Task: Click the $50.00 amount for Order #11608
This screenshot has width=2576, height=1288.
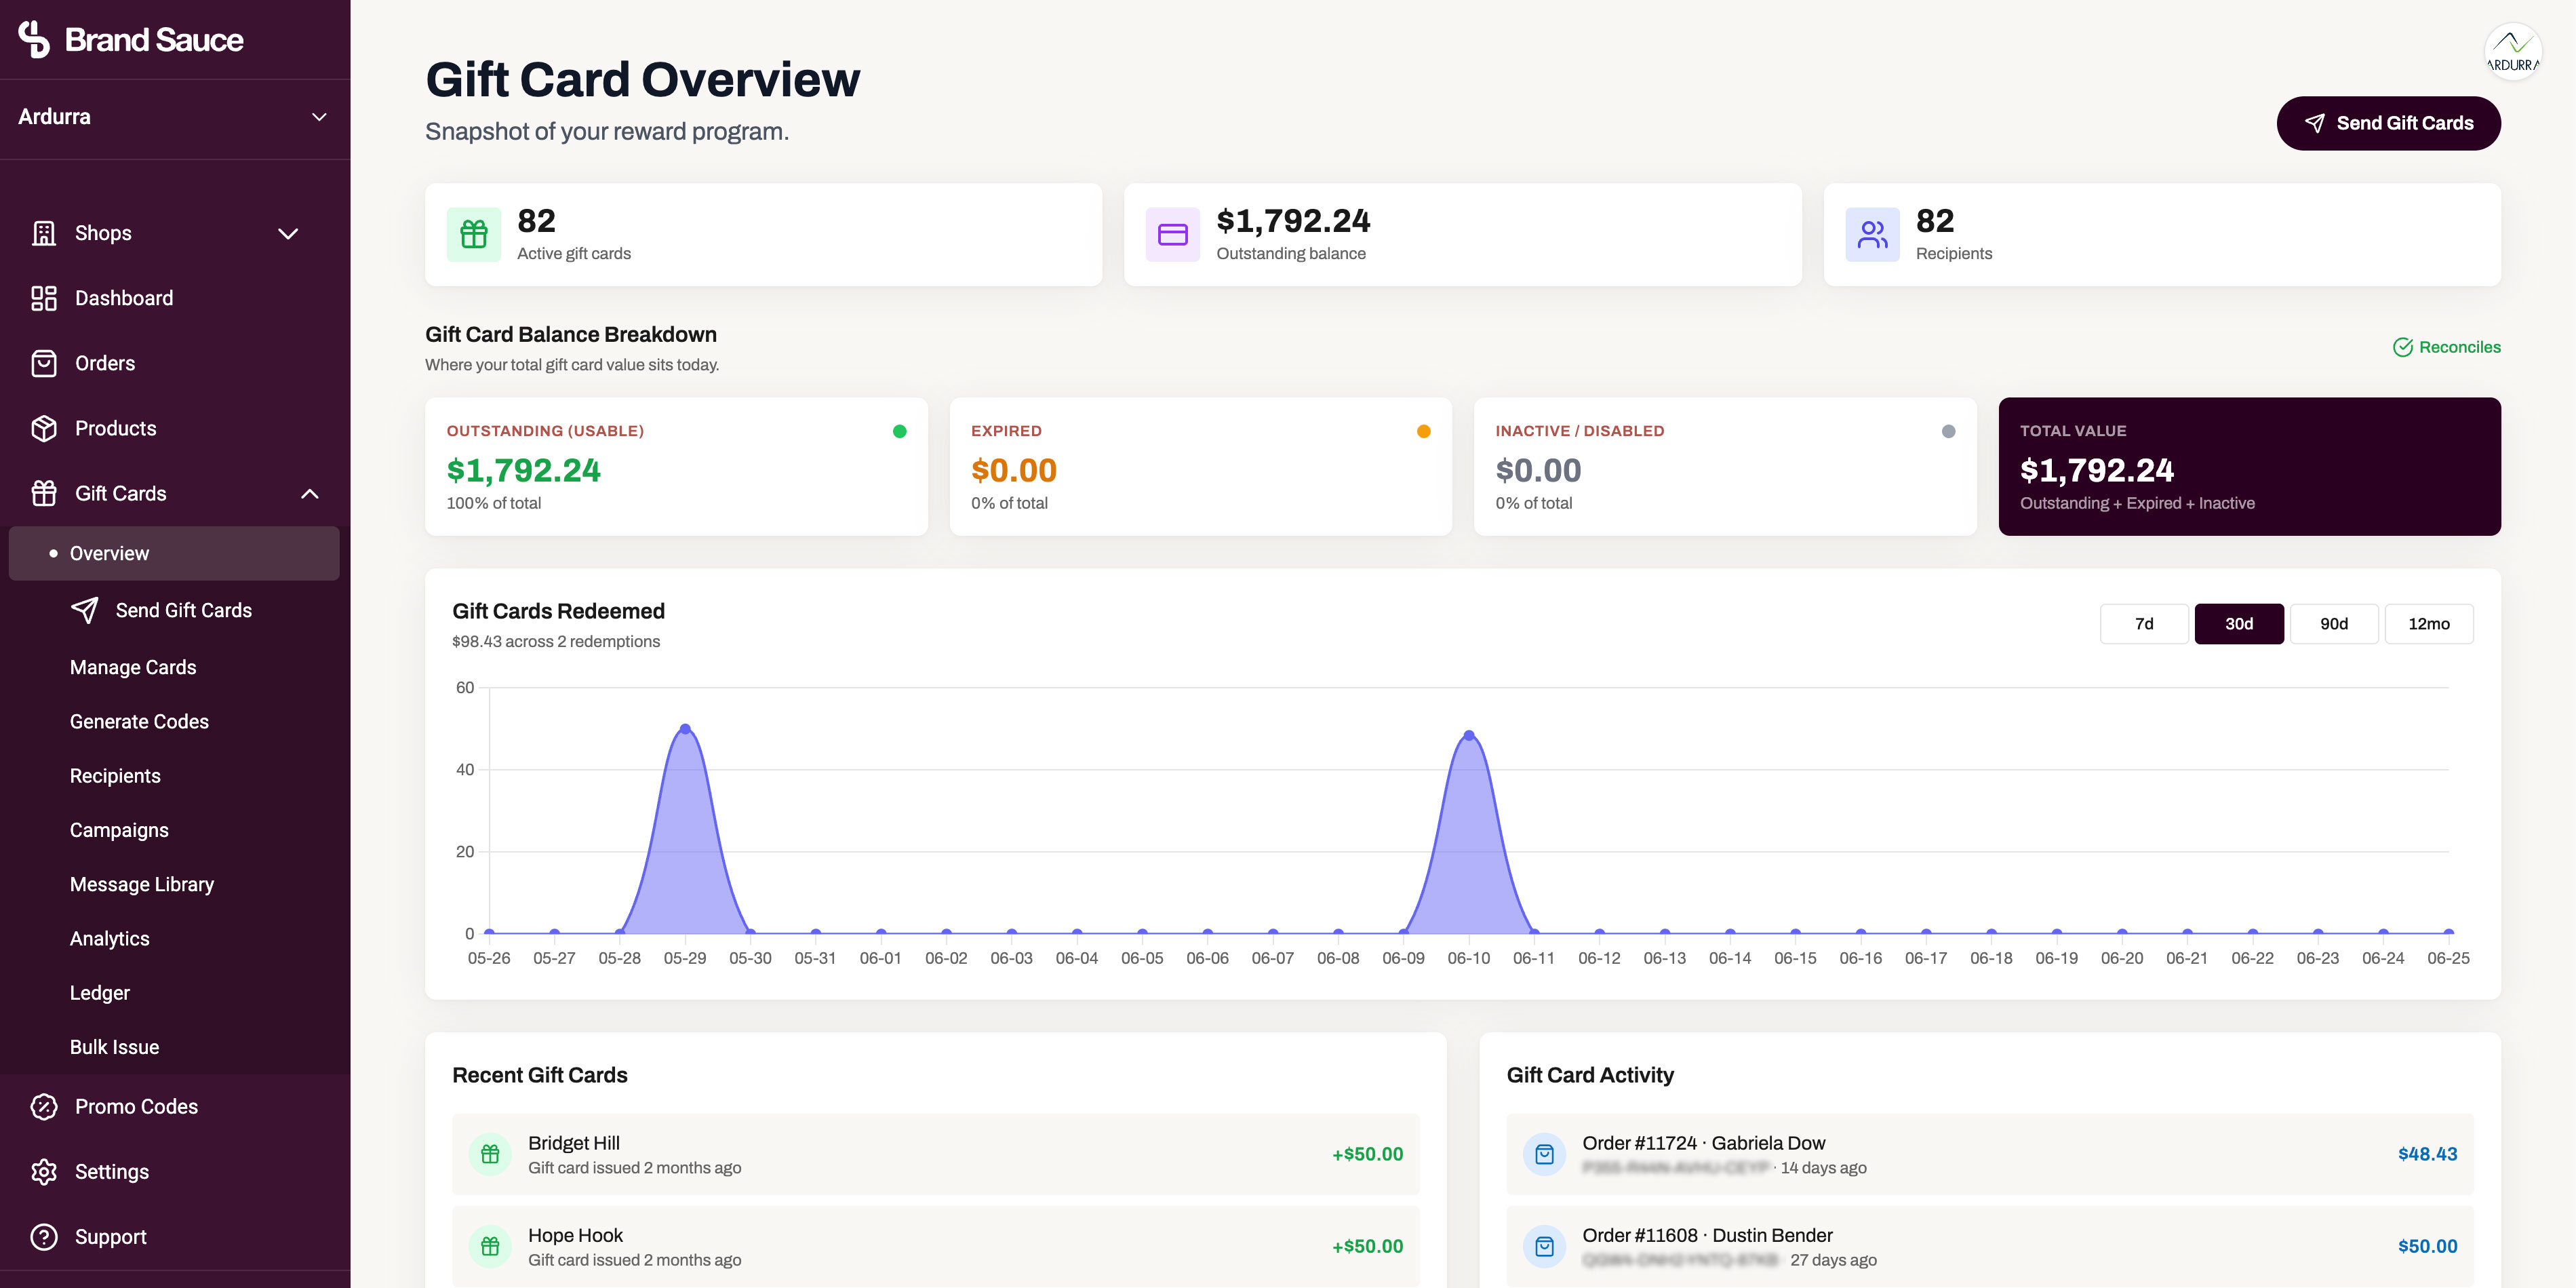Action: (x=2427, y=1246)
